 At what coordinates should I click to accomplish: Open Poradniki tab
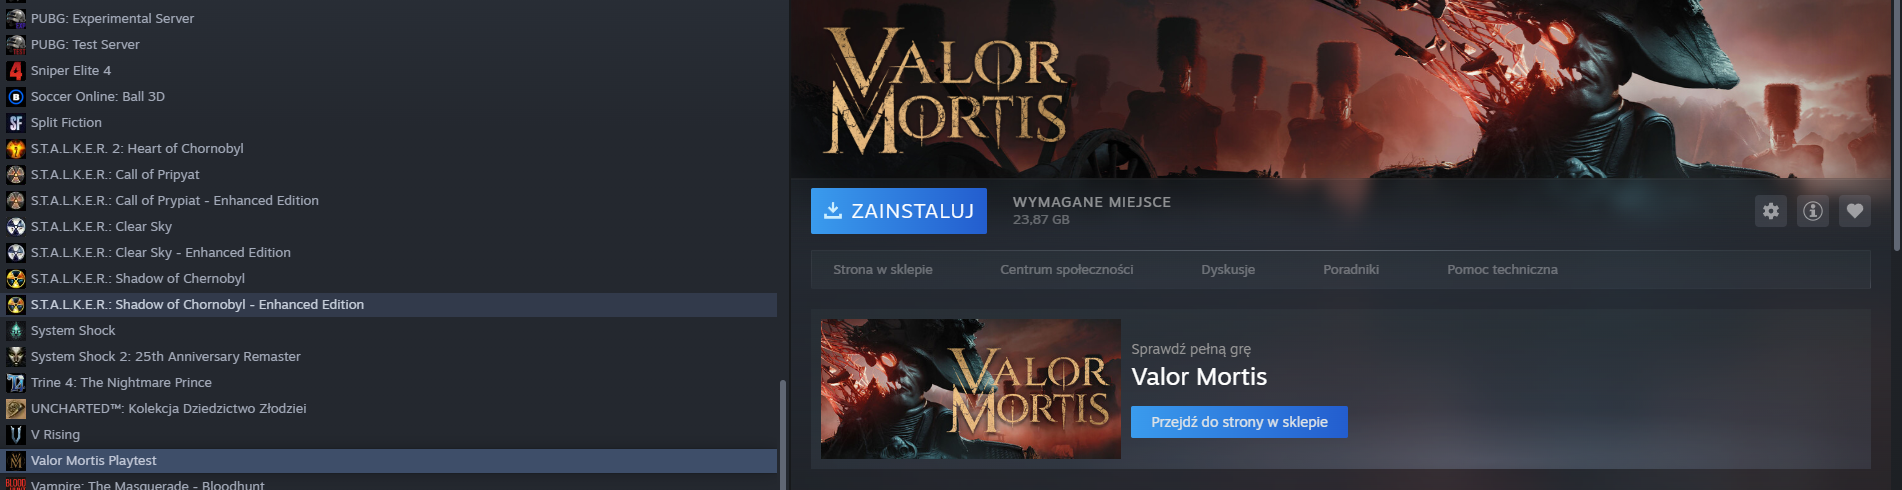(1351, 270)
